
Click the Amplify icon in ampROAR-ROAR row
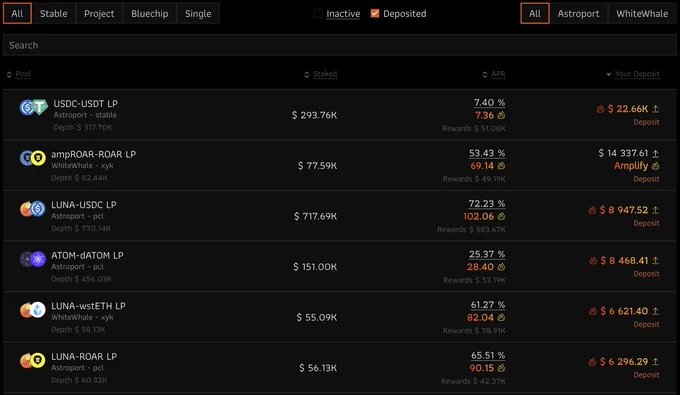pos(656,166)
